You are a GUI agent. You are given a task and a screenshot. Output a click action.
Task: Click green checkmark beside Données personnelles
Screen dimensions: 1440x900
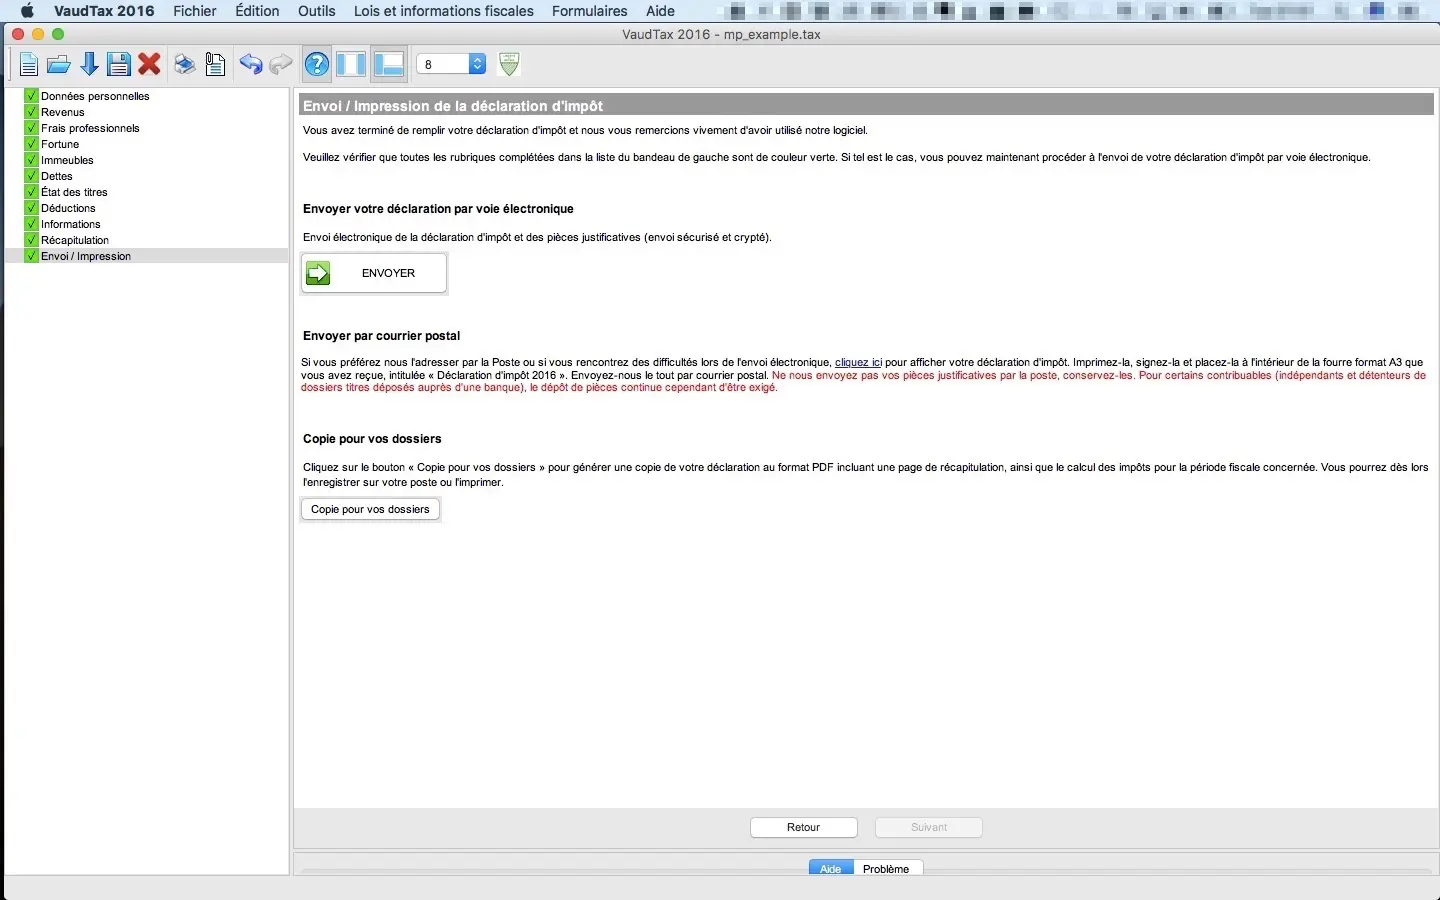pos(31,96)
